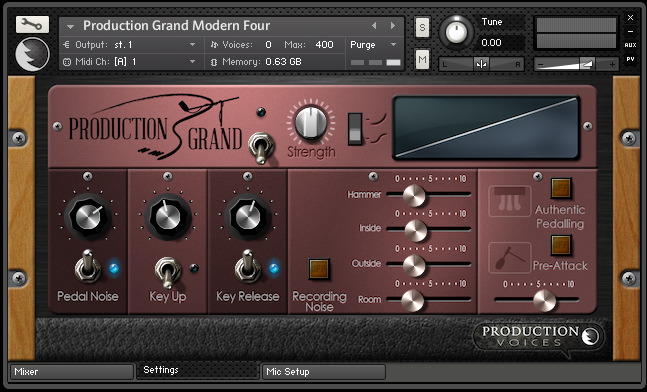The image size is (647, 392).
Task: Switch to the Mic Setup tab
Action: coord(324,372)
